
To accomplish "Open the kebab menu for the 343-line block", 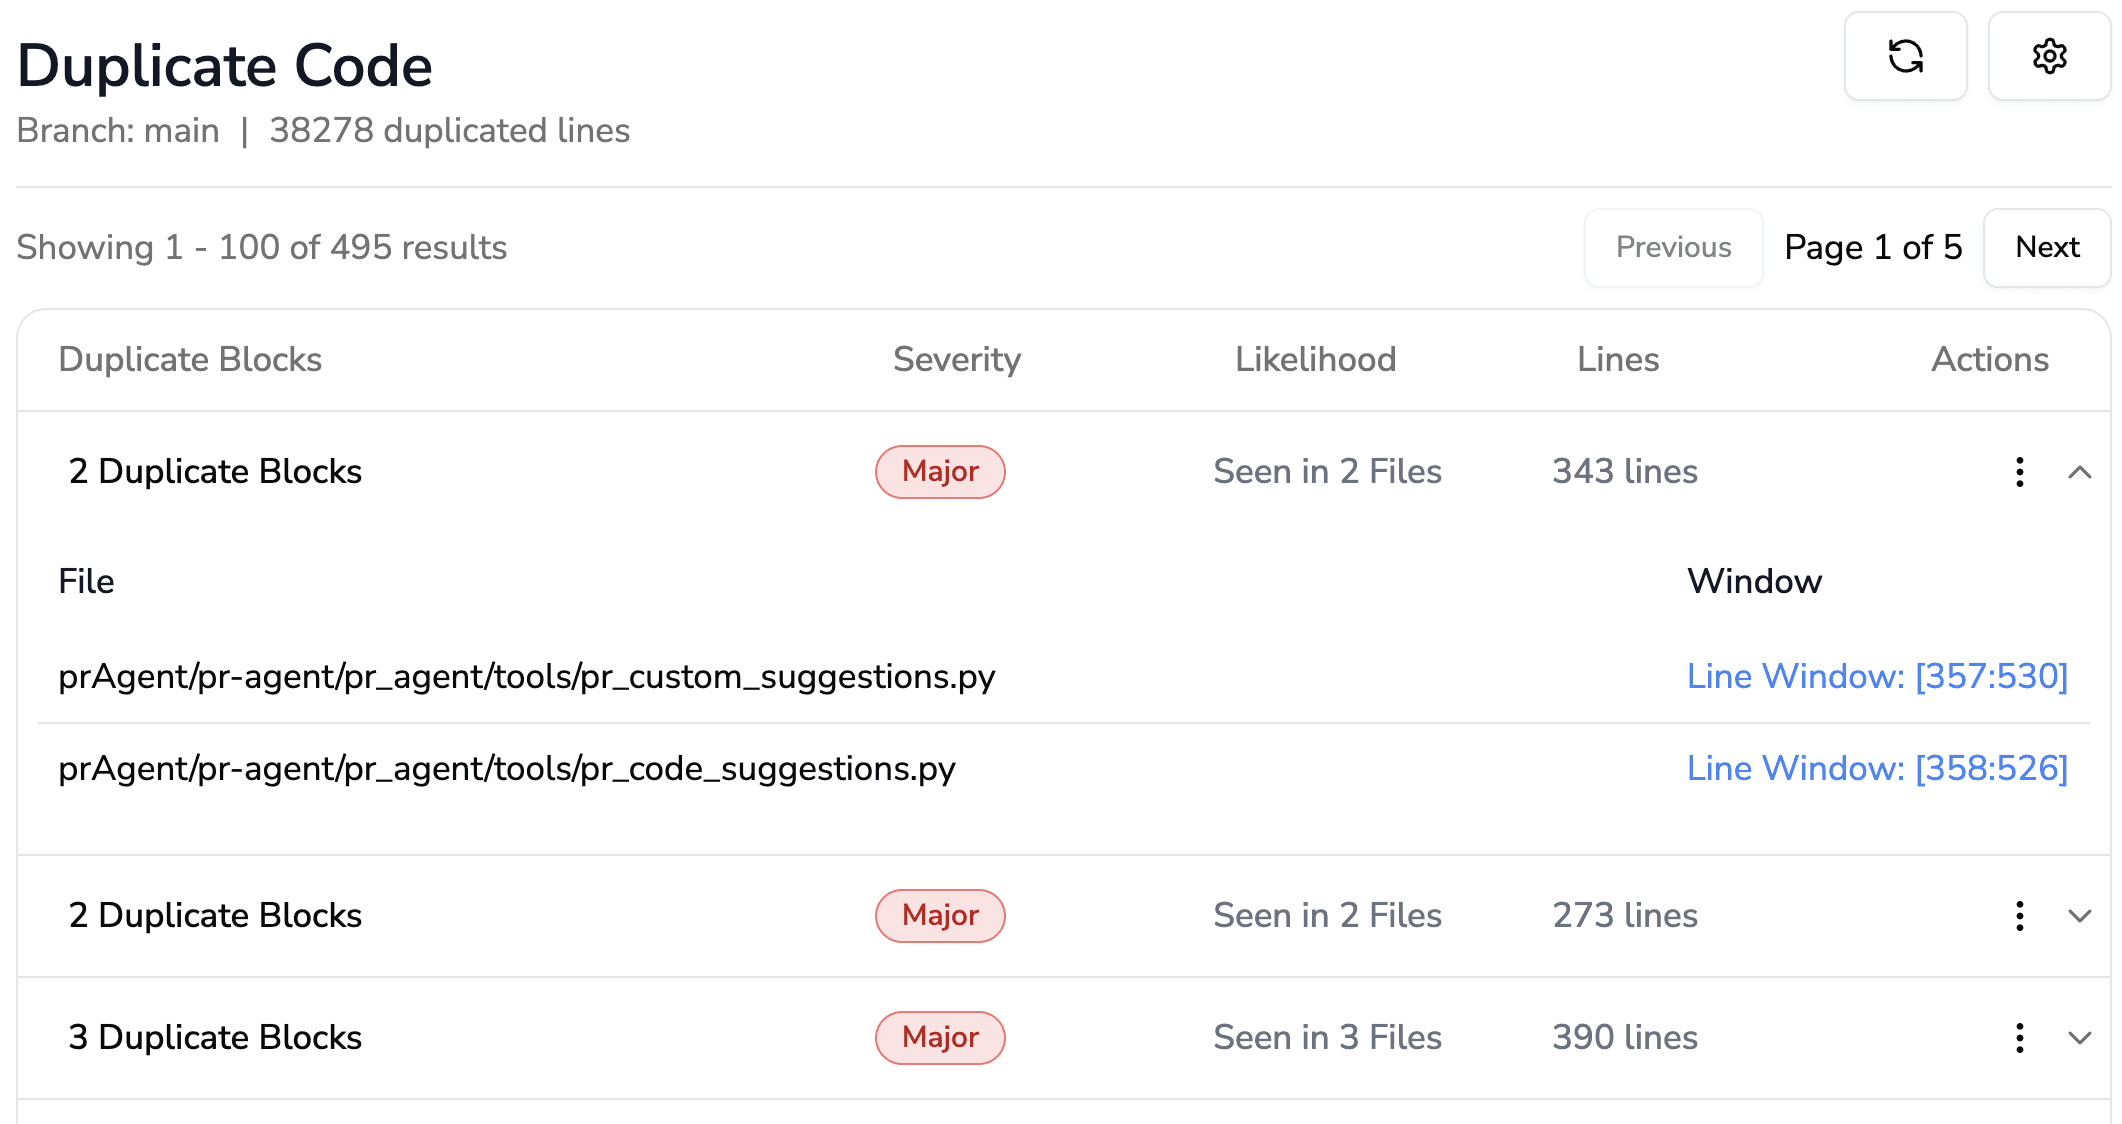I will (2019, 471).
